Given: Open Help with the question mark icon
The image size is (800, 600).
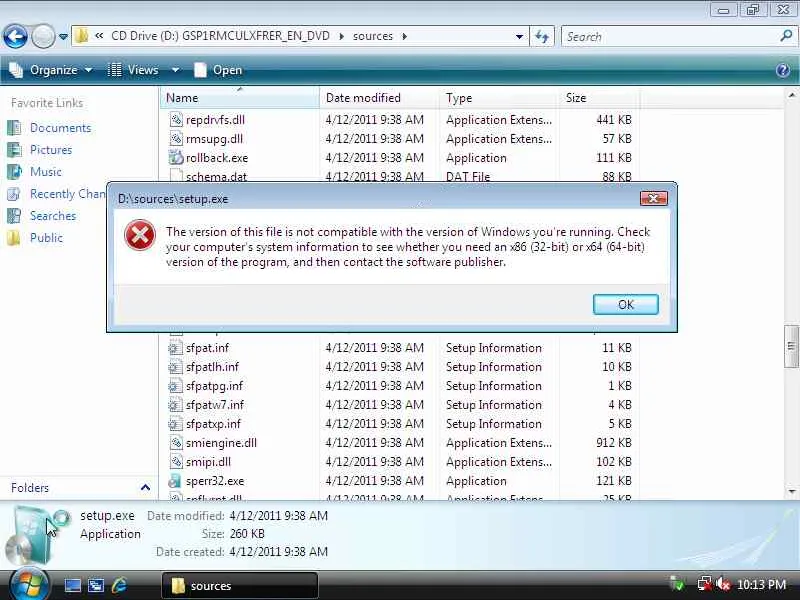Looking at the screenshot, I should pos(783,70).
